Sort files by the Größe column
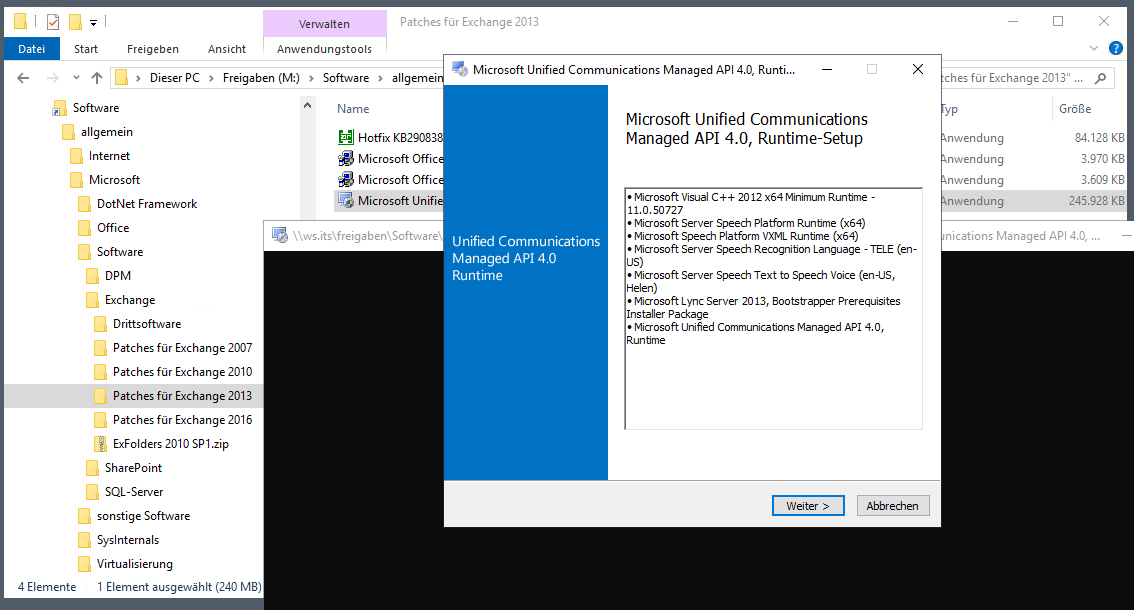 (x=1075, y=109)
